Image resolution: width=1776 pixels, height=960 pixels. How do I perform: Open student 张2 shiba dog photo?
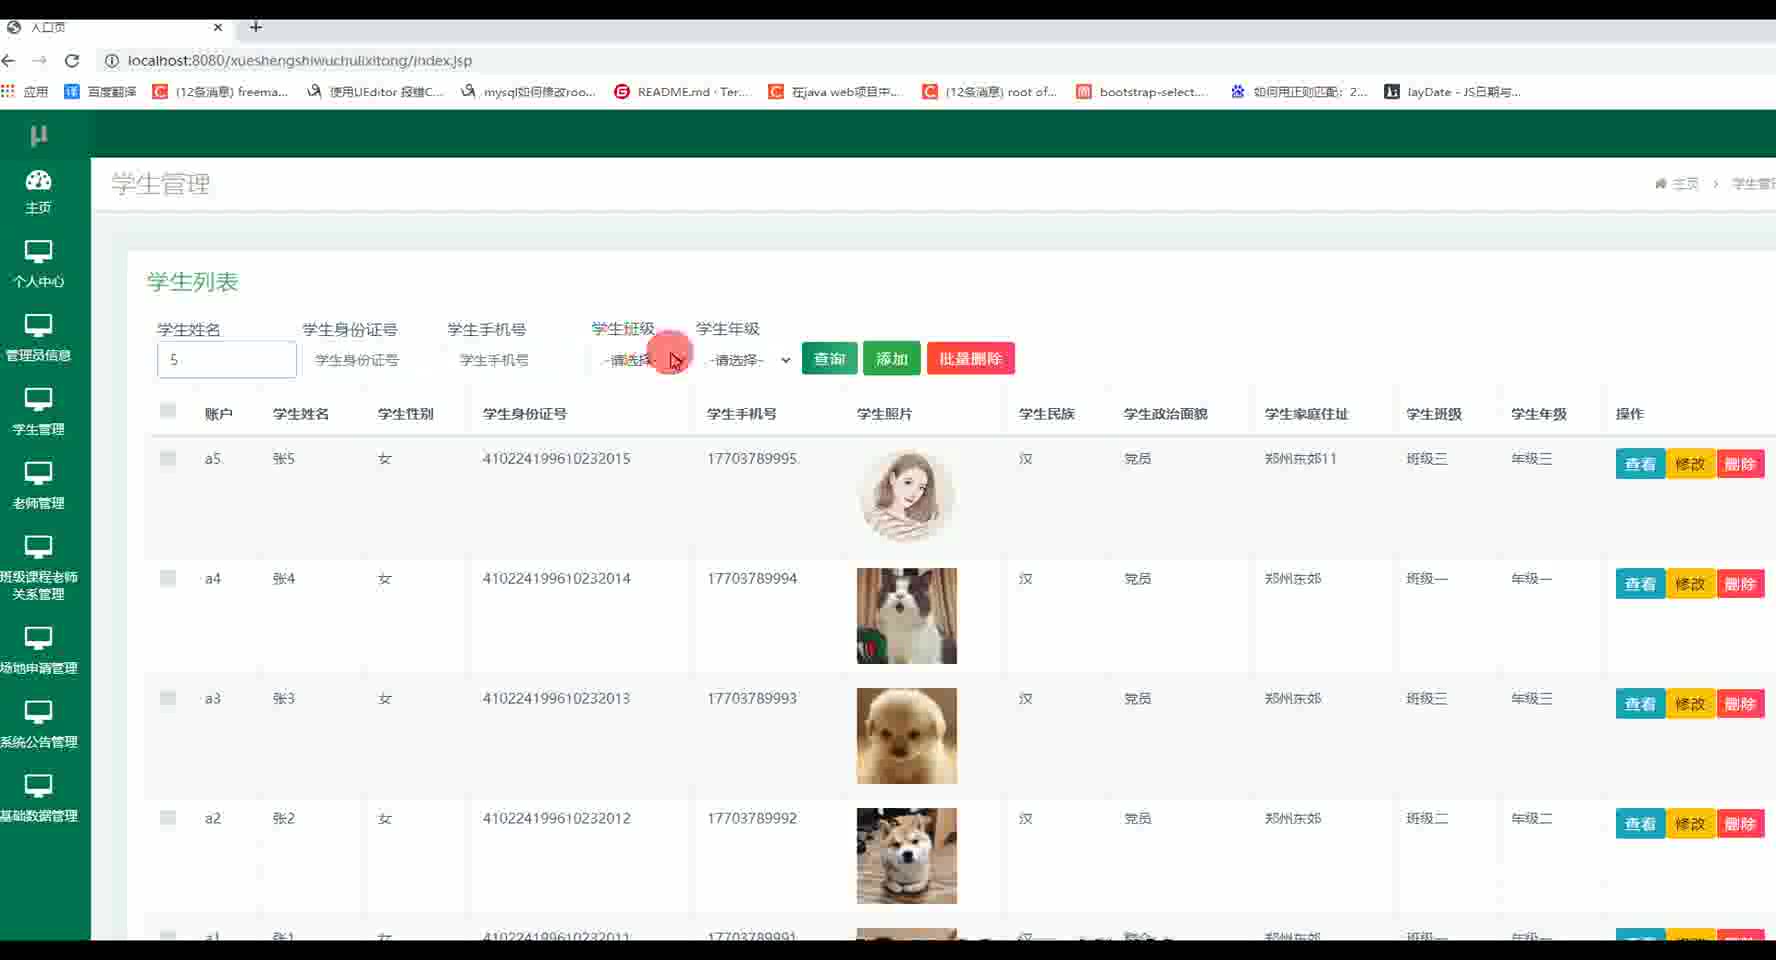click(907, 856)
